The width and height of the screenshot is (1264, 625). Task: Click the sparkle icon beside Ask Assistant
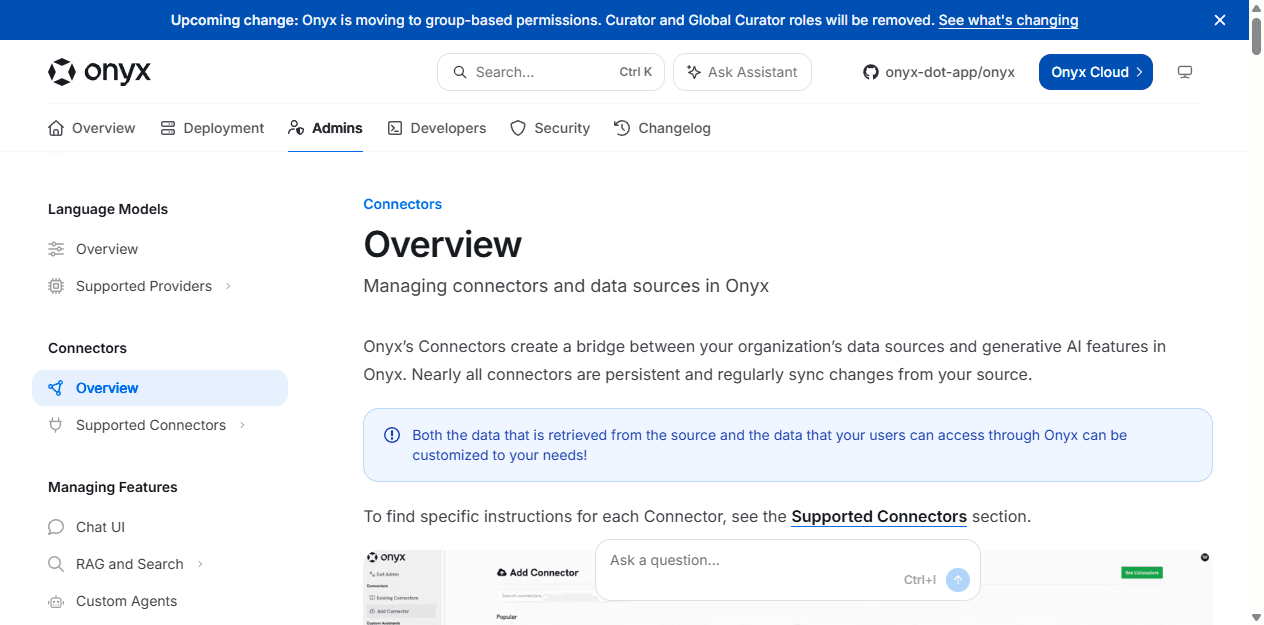tap(694, 72)
